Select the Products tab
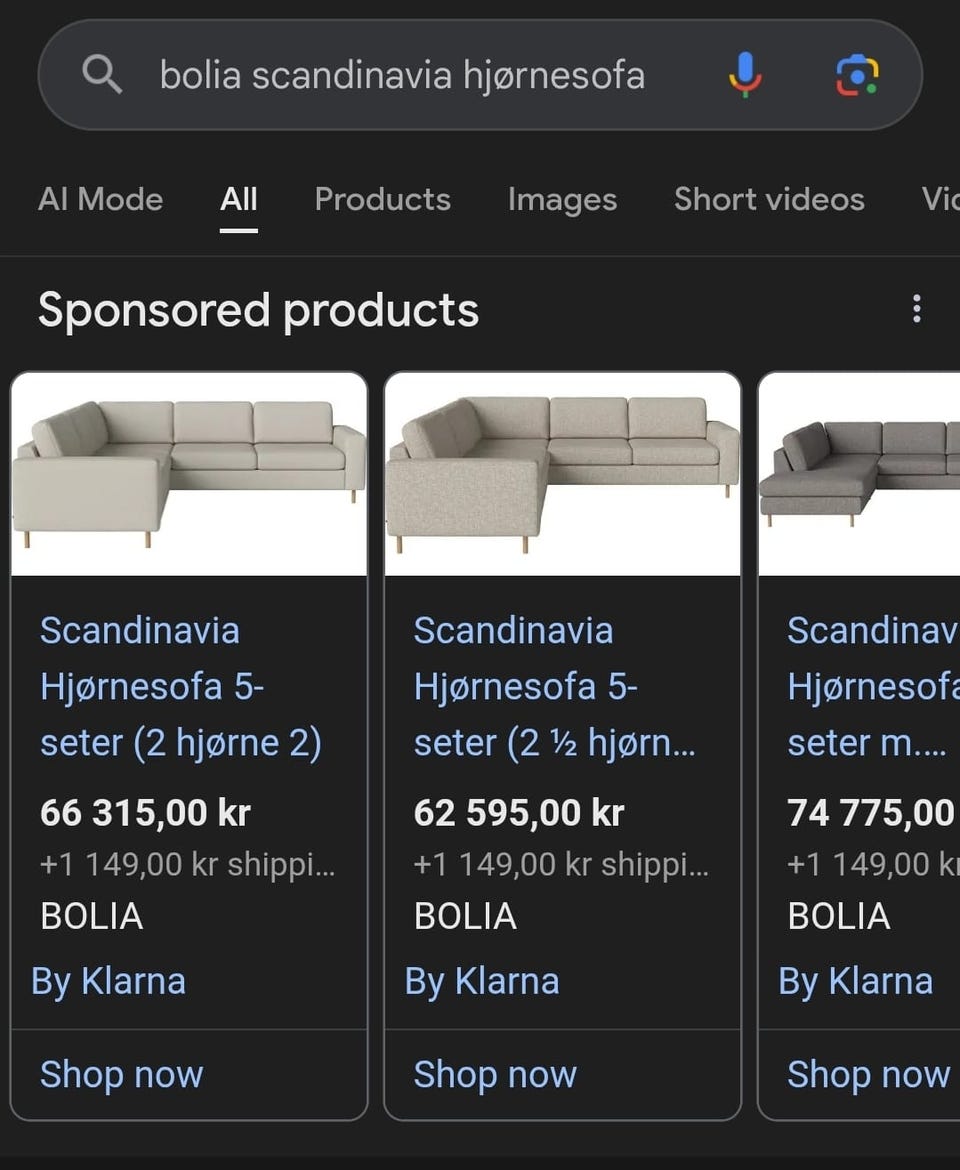960x1170 pixels. tap(382, 199)
